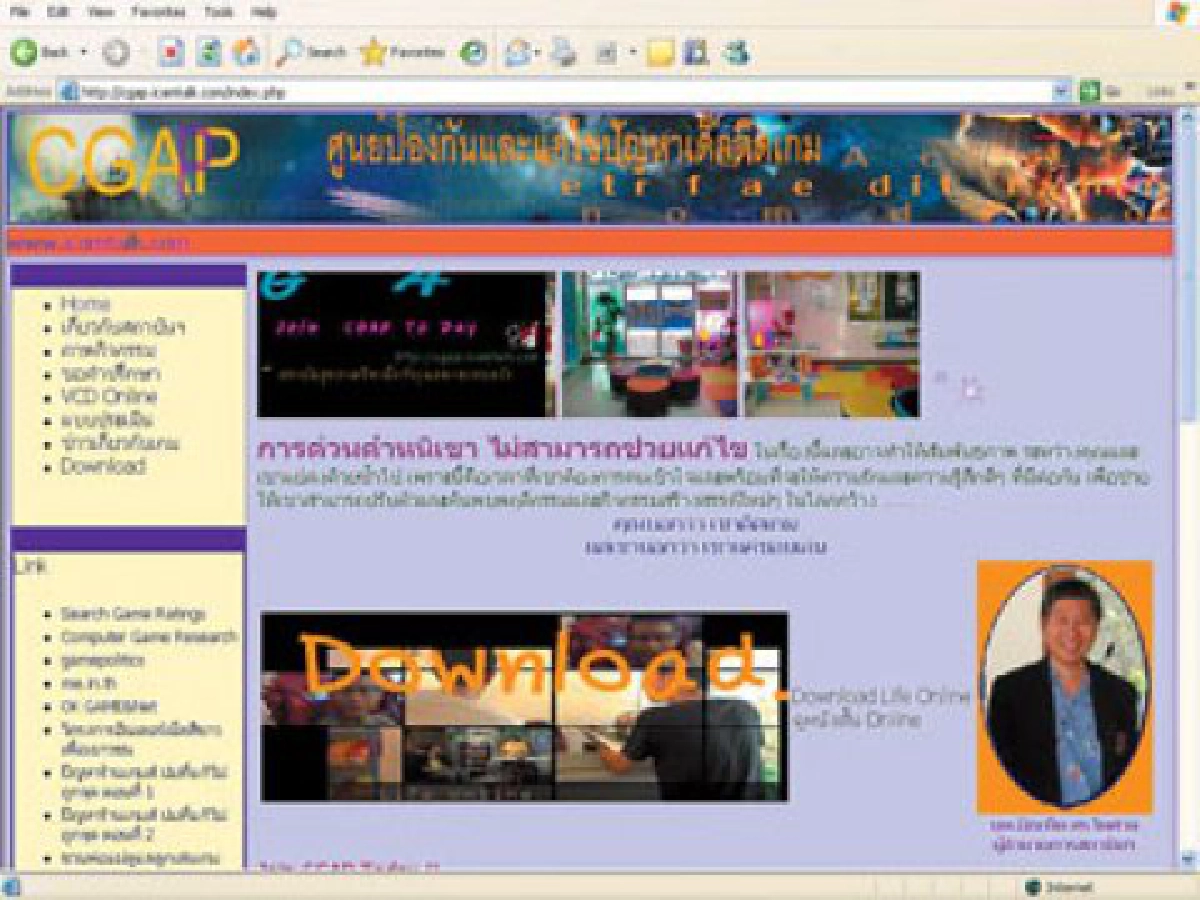Open the VCD Online sidebar link
This screenshot has height=900, width=1200.
tap(109, 396)
